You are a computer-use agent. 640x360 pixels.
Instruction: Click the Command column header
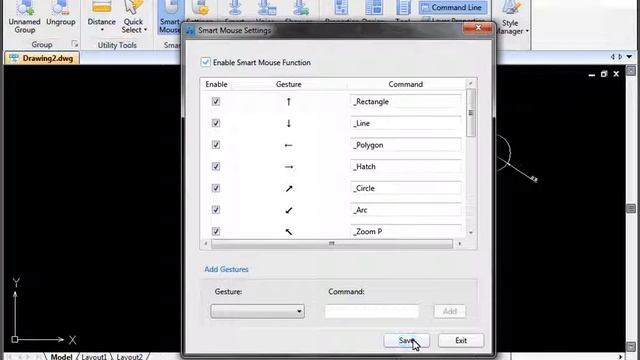coord(405,84)
